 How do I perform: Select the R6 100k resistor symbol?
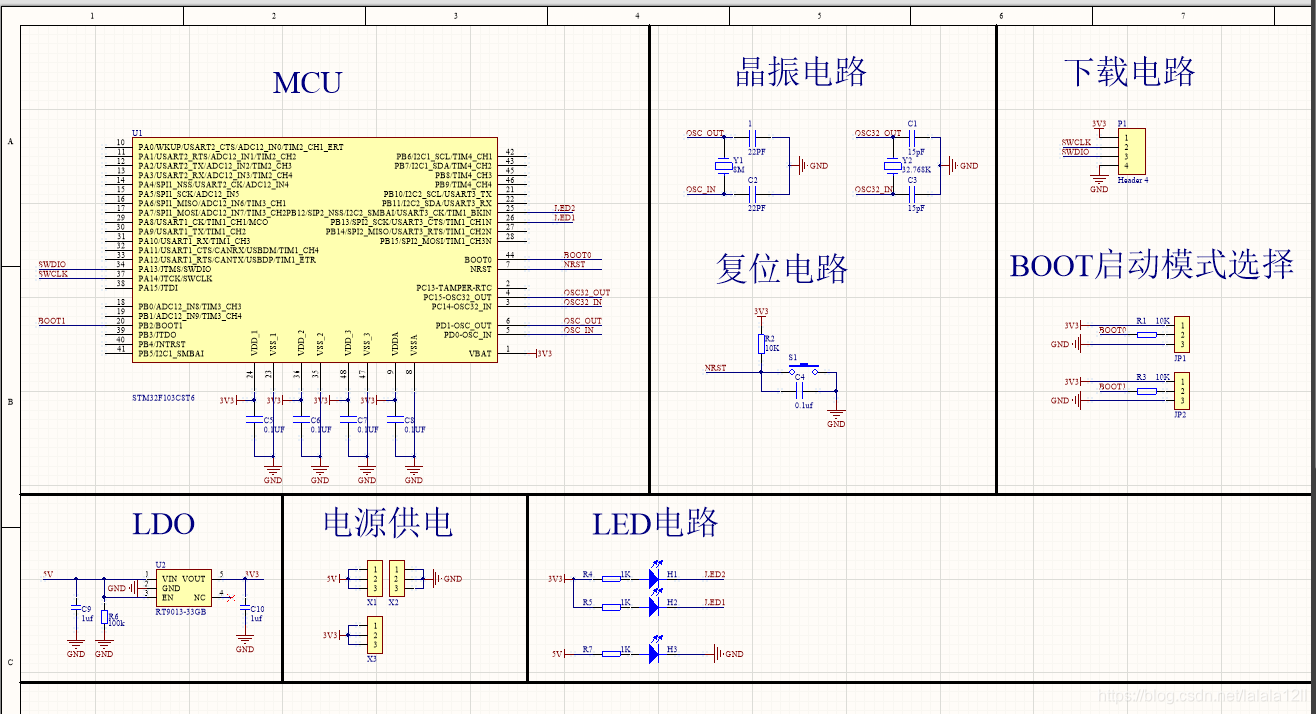[104, 618]
